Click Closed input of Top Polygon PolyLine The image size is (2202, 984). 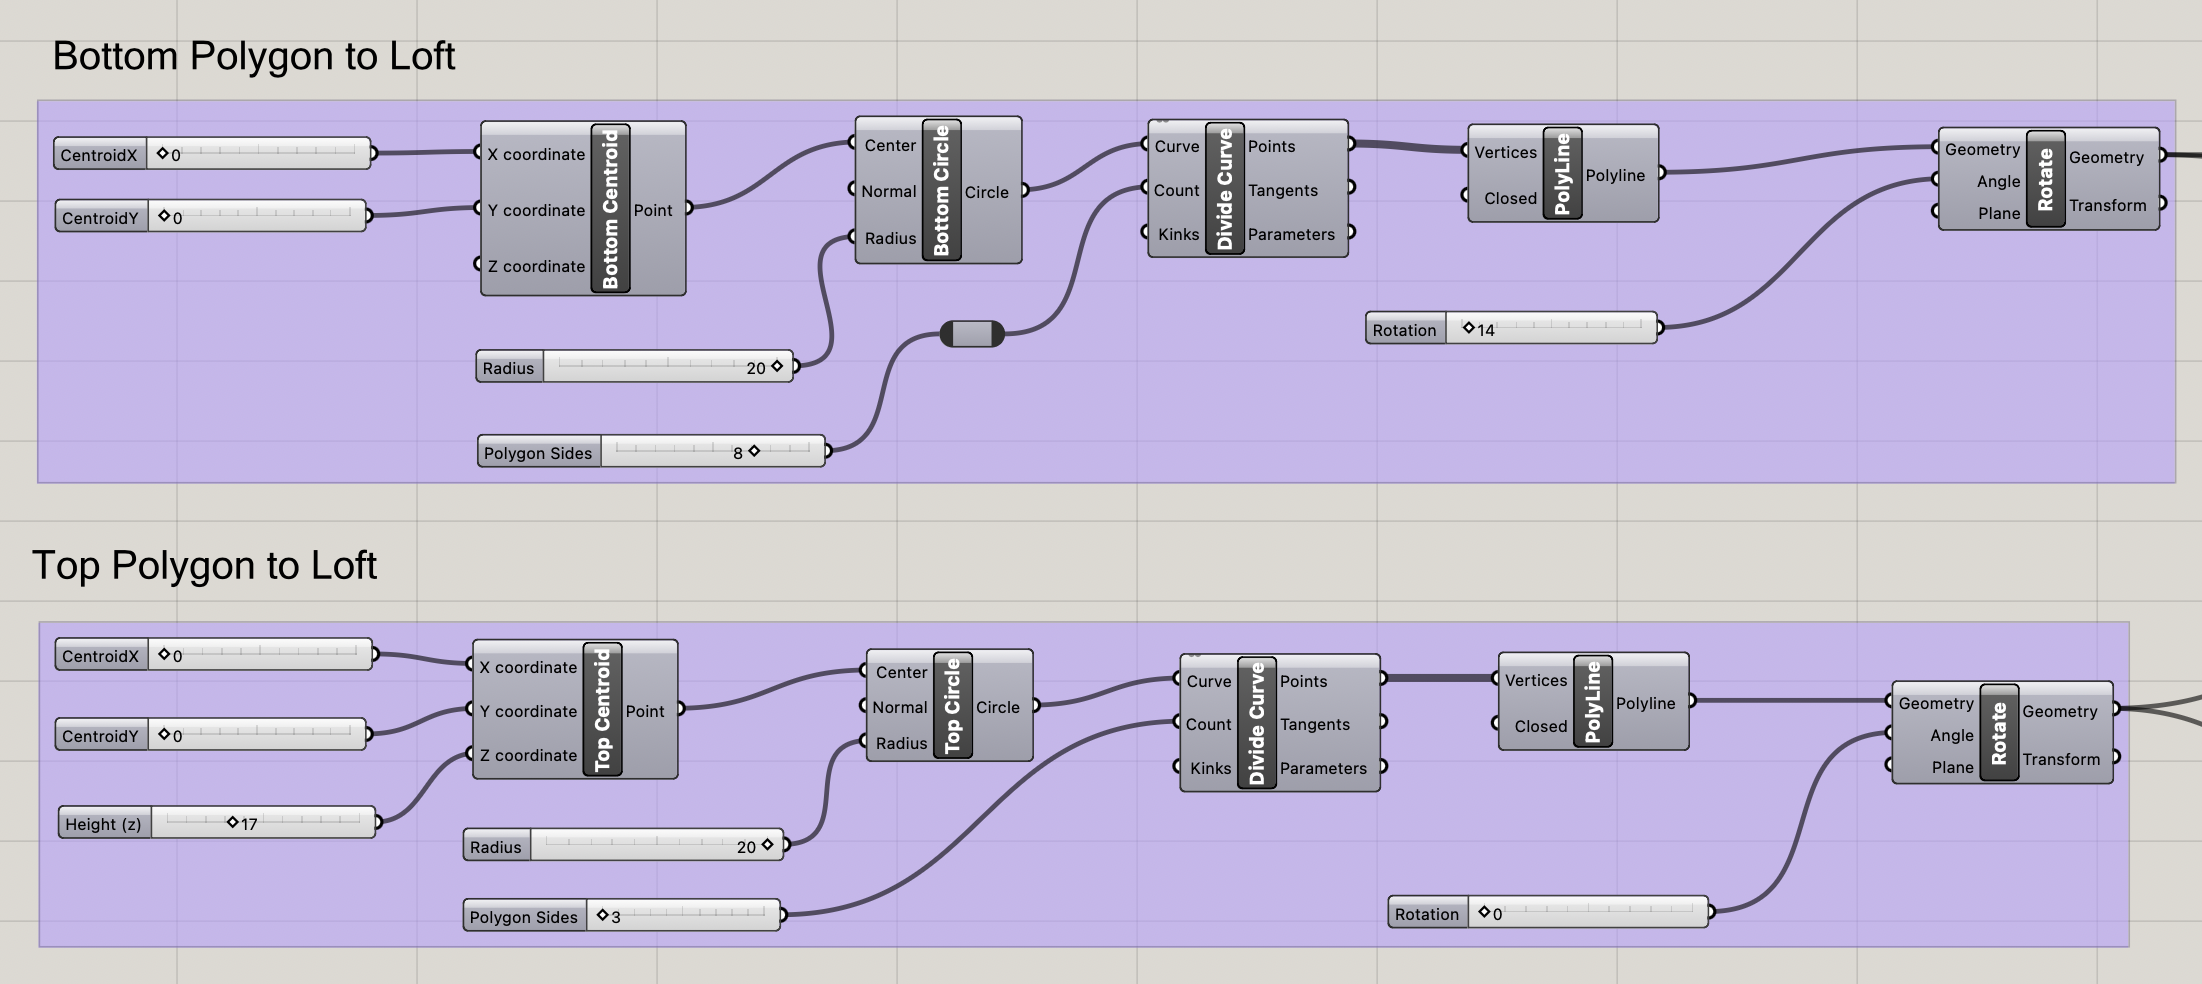tap(1541, 726)
